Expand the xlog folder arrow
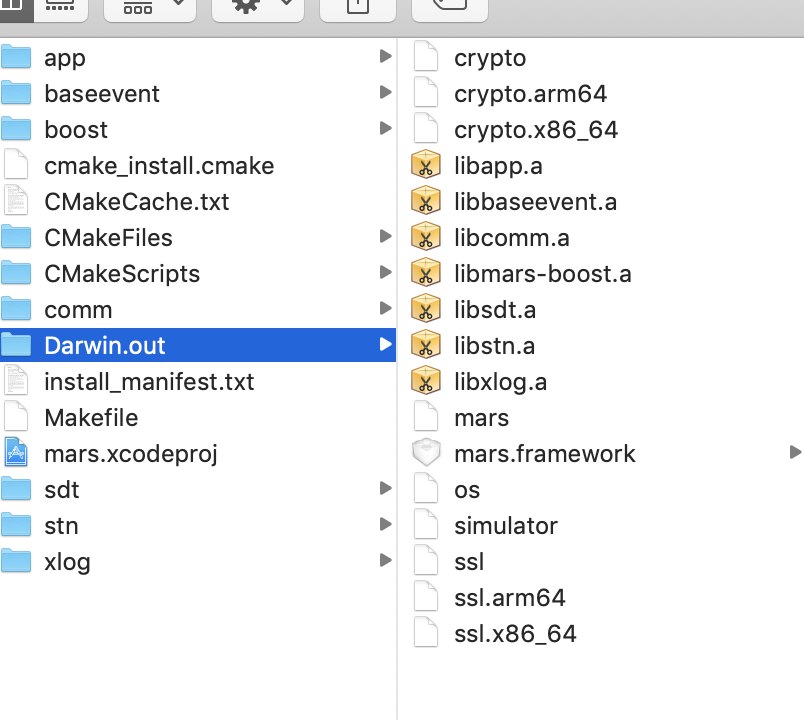The height and width of the screenshot is (720, 804). pyautogui.click(x=385, y=560)
